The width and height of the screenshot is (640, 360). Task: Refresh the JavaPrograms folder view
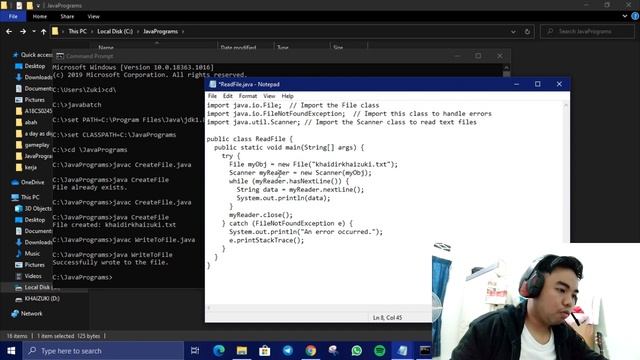(527, 31)
